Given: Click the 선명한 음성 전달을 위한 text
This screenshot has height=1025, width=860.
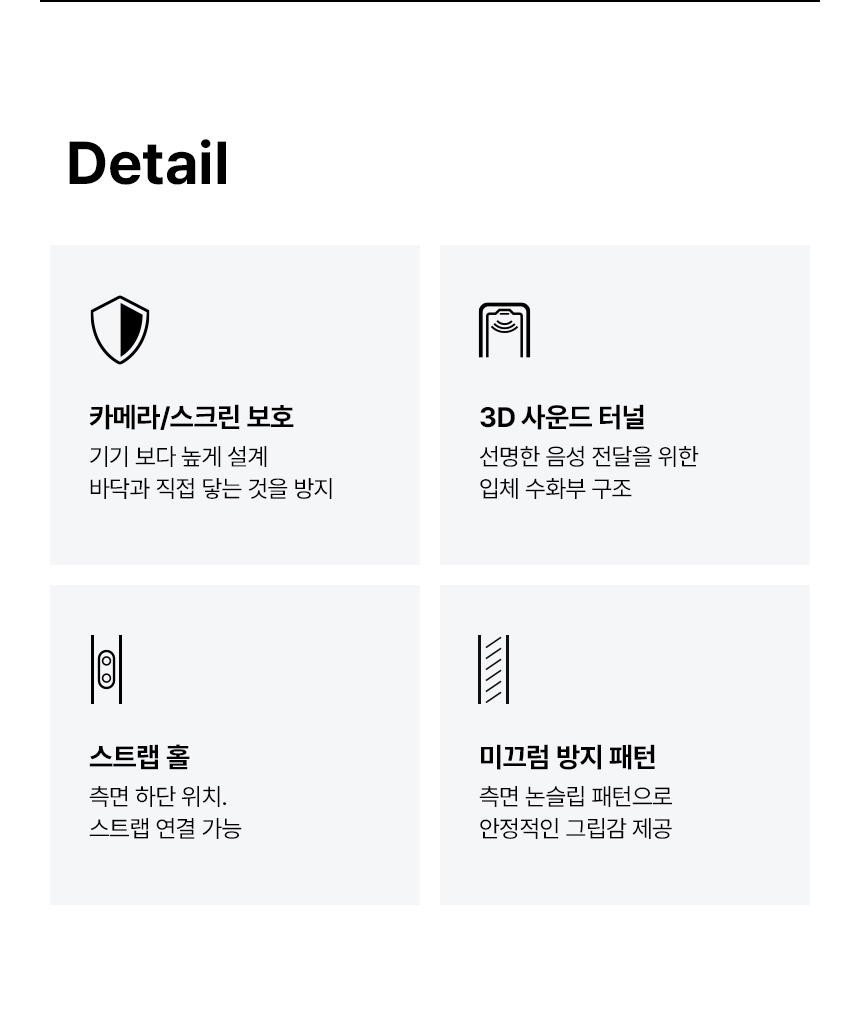Looking at the screenshot, I should tap(588, 457).
